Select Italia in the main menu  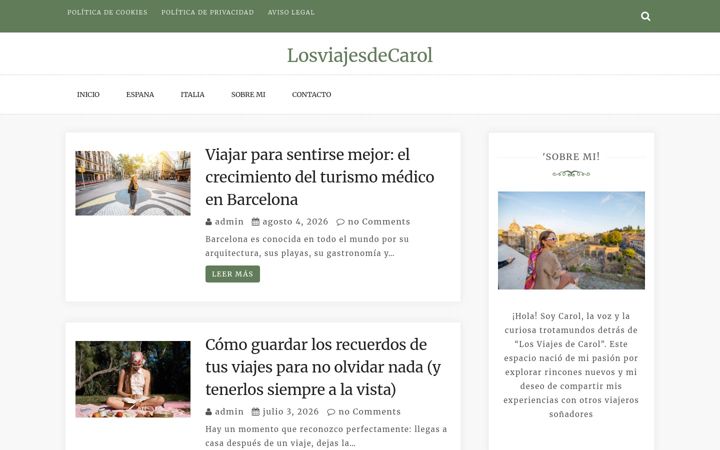click(192, 95)
